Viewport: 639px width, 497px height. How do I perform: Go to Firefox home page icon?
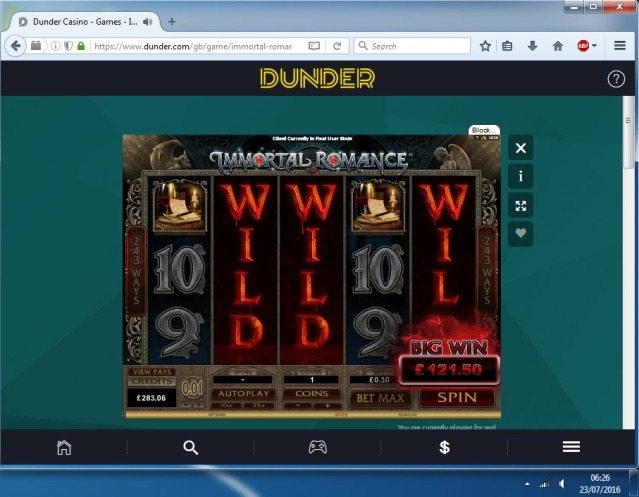557,46
